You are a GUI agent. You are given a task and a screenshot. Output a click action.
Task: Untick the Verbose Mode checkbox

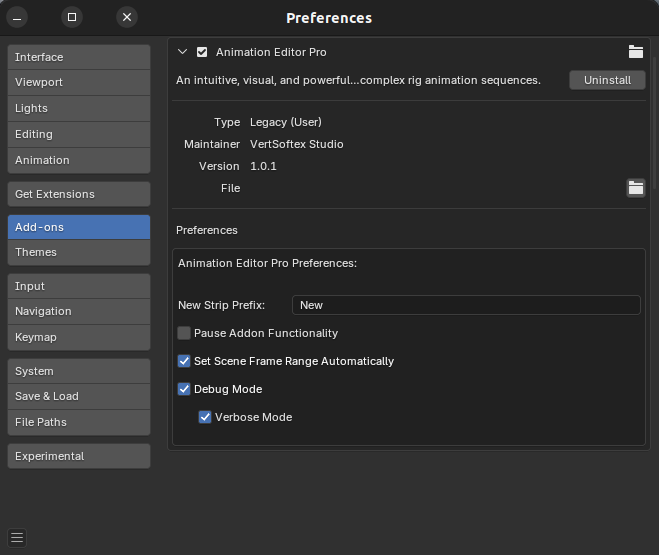pyautogui.click(x=205, y=417)
